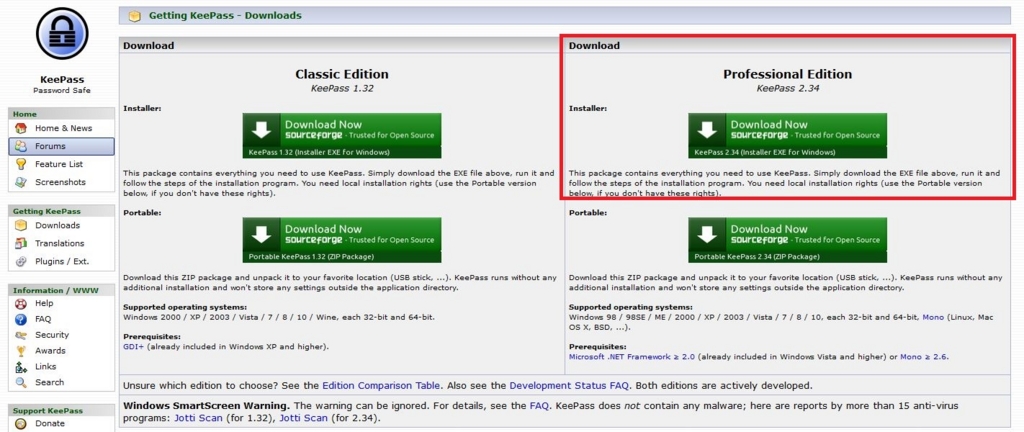Download Portable KeePass 1.32 ZIP Package

(x=342, y=240)
